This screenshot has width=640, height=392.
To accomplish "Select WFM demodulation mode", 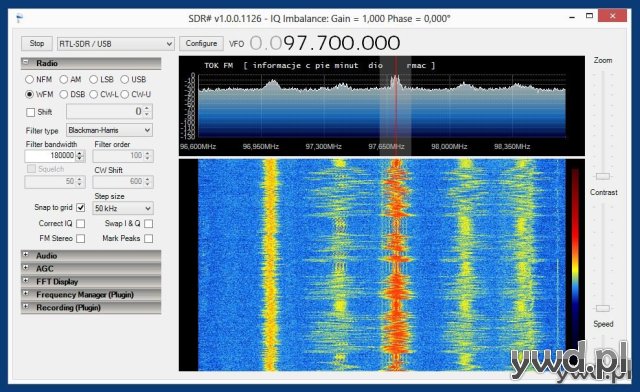I will tap(29, 94).
